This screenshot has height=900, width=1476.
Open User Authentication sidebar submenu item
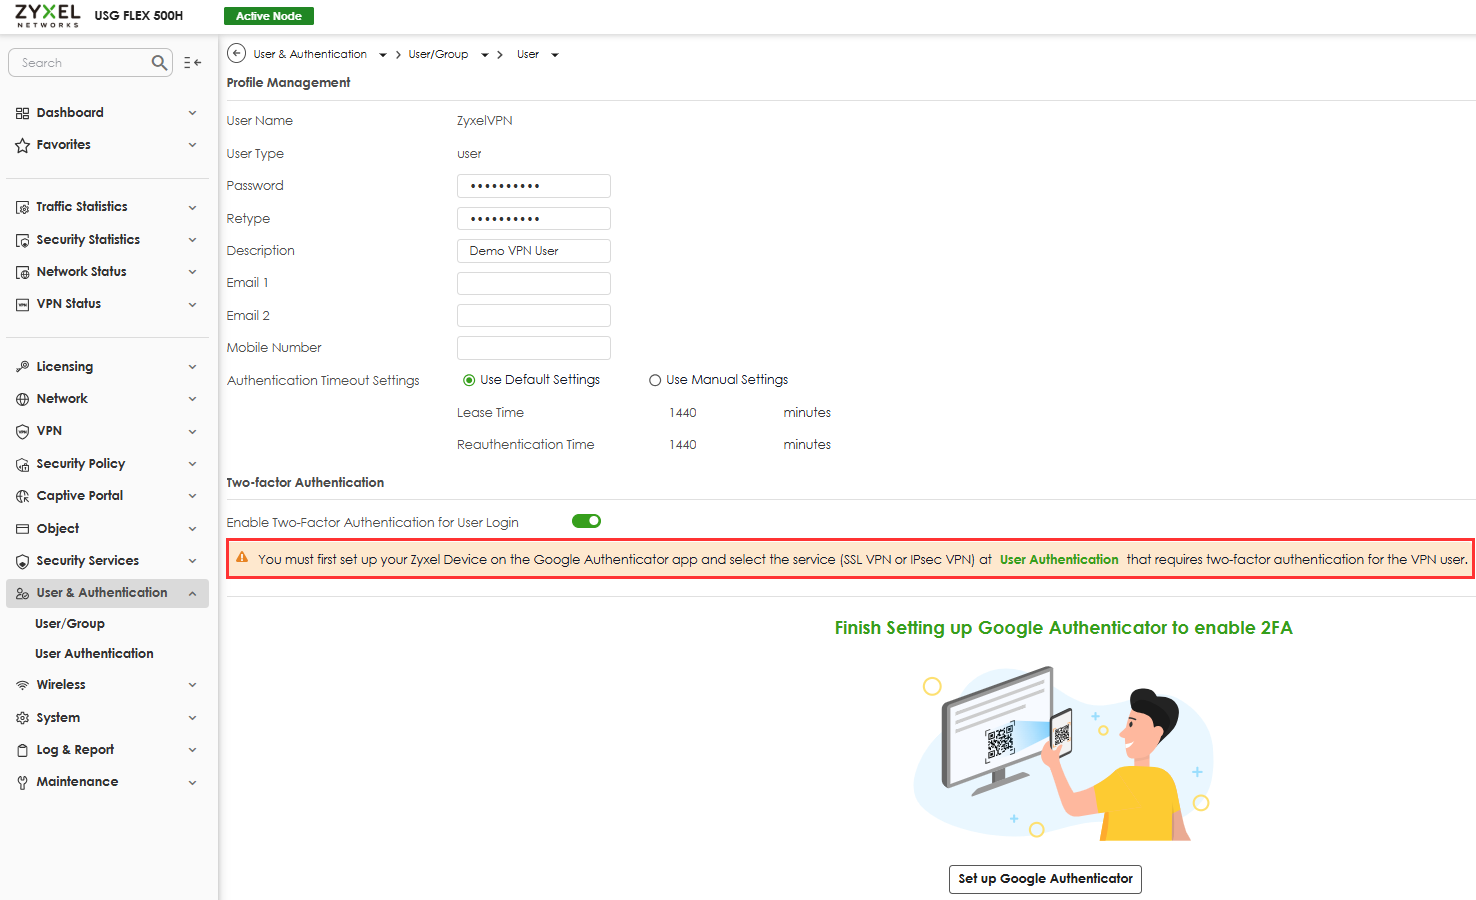pyautogui.click(x=94, y=654)
